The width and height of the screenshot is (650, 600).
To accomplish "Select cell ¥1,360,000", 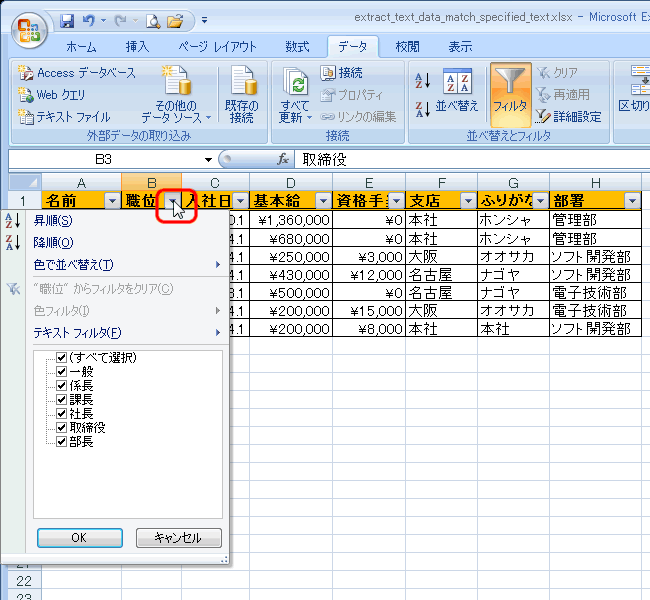I will point(291,220).
